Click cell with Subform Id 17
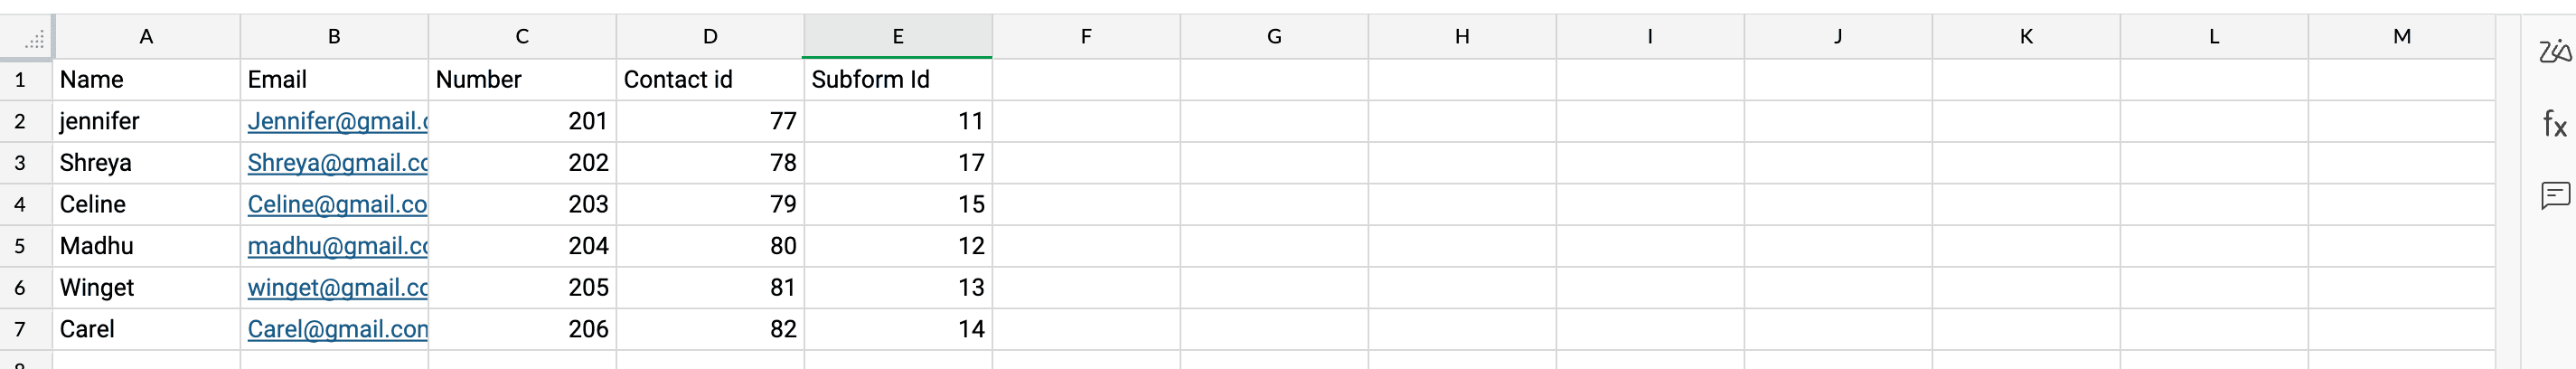The width and height of the screenshot is (2576, 369). click(897, 163)
